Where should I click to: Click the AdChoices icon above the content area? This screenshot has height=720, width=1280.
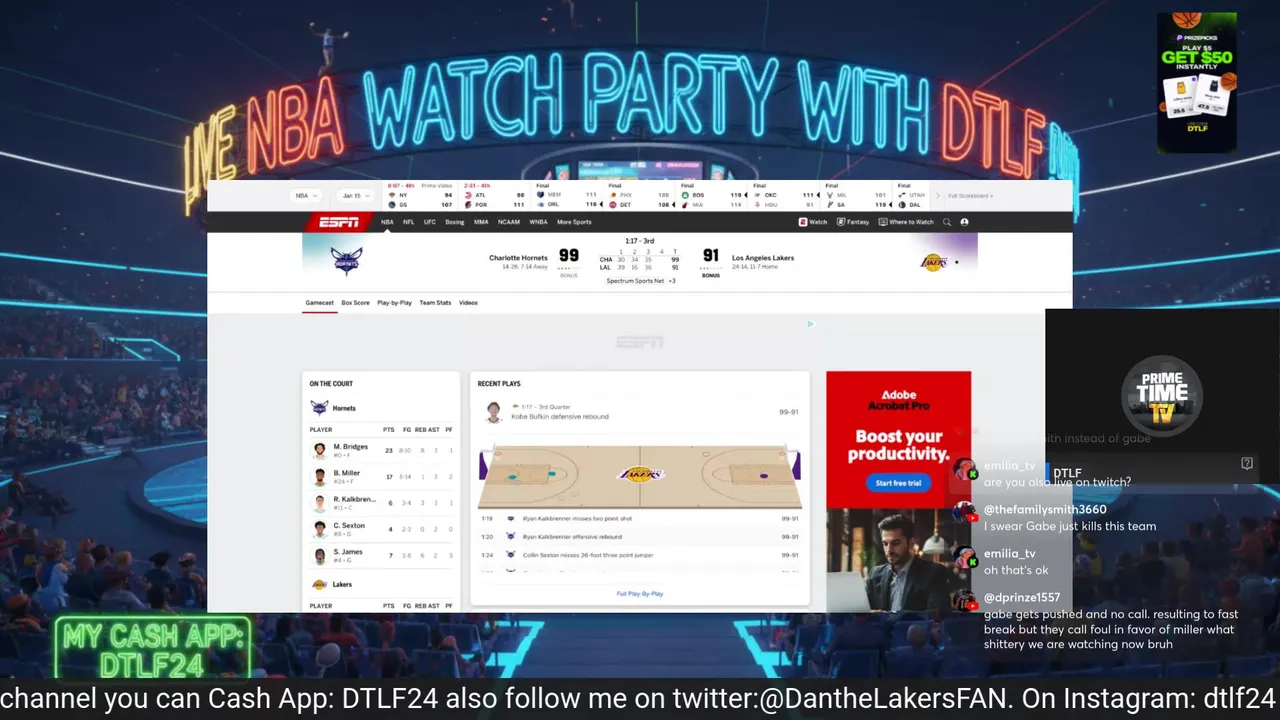click(810, 324)
